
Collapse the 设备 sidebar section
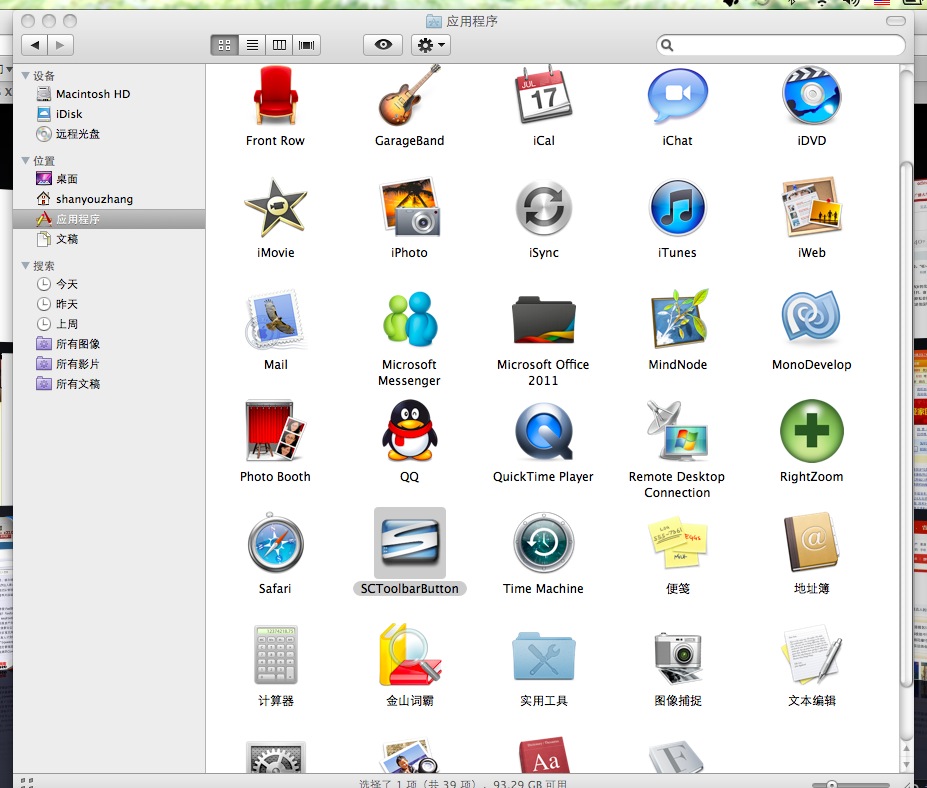click(x=25, y=76)
